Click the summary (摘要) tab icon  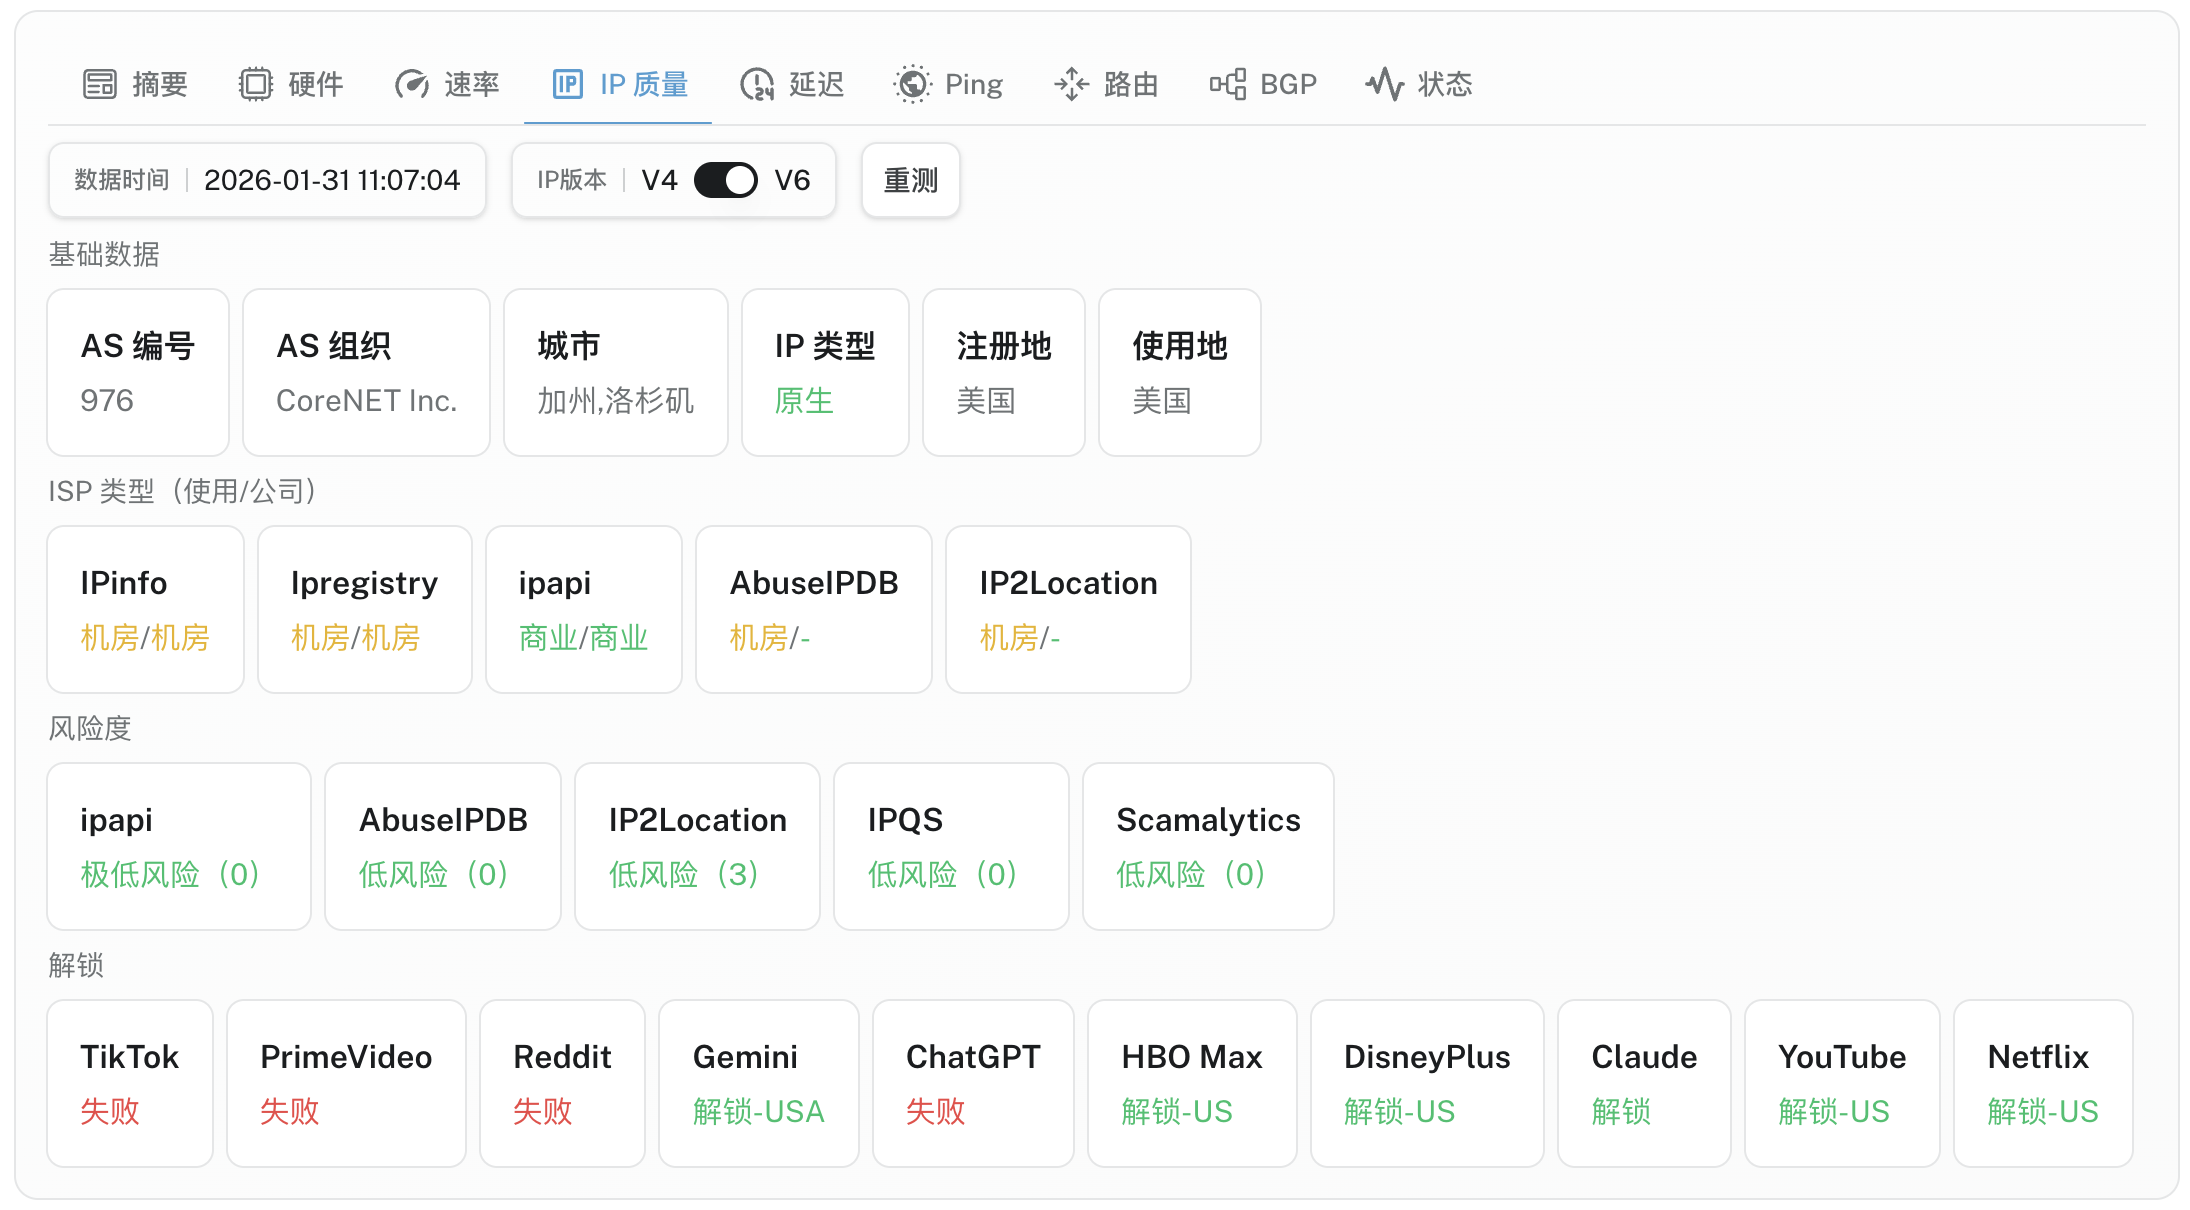click(x=100, y=84)
